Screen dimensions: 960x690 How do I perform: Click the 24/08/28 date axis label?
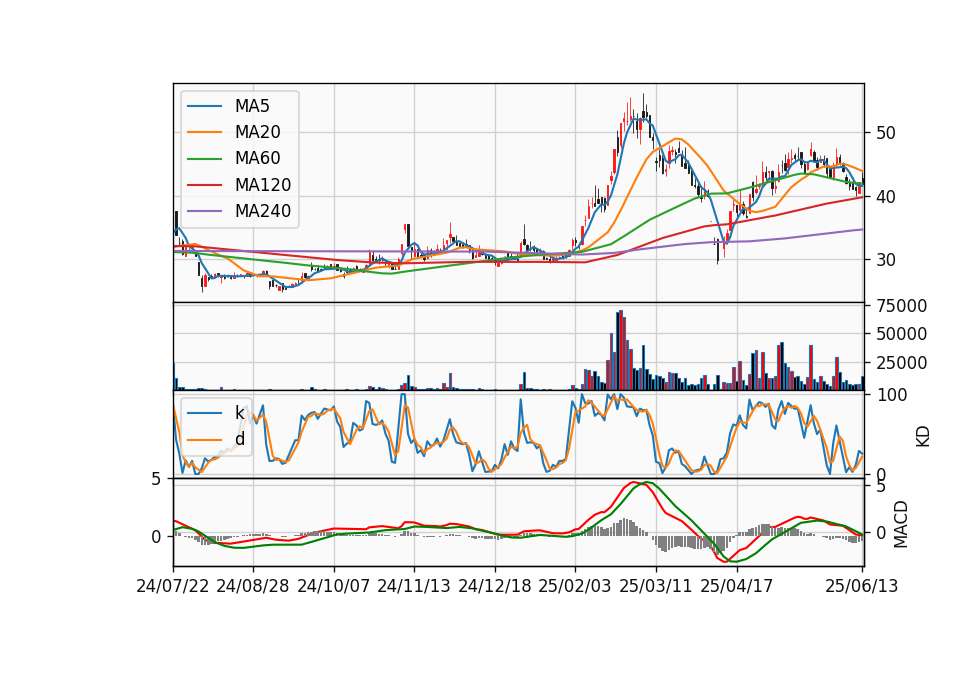tap(253, 586)
